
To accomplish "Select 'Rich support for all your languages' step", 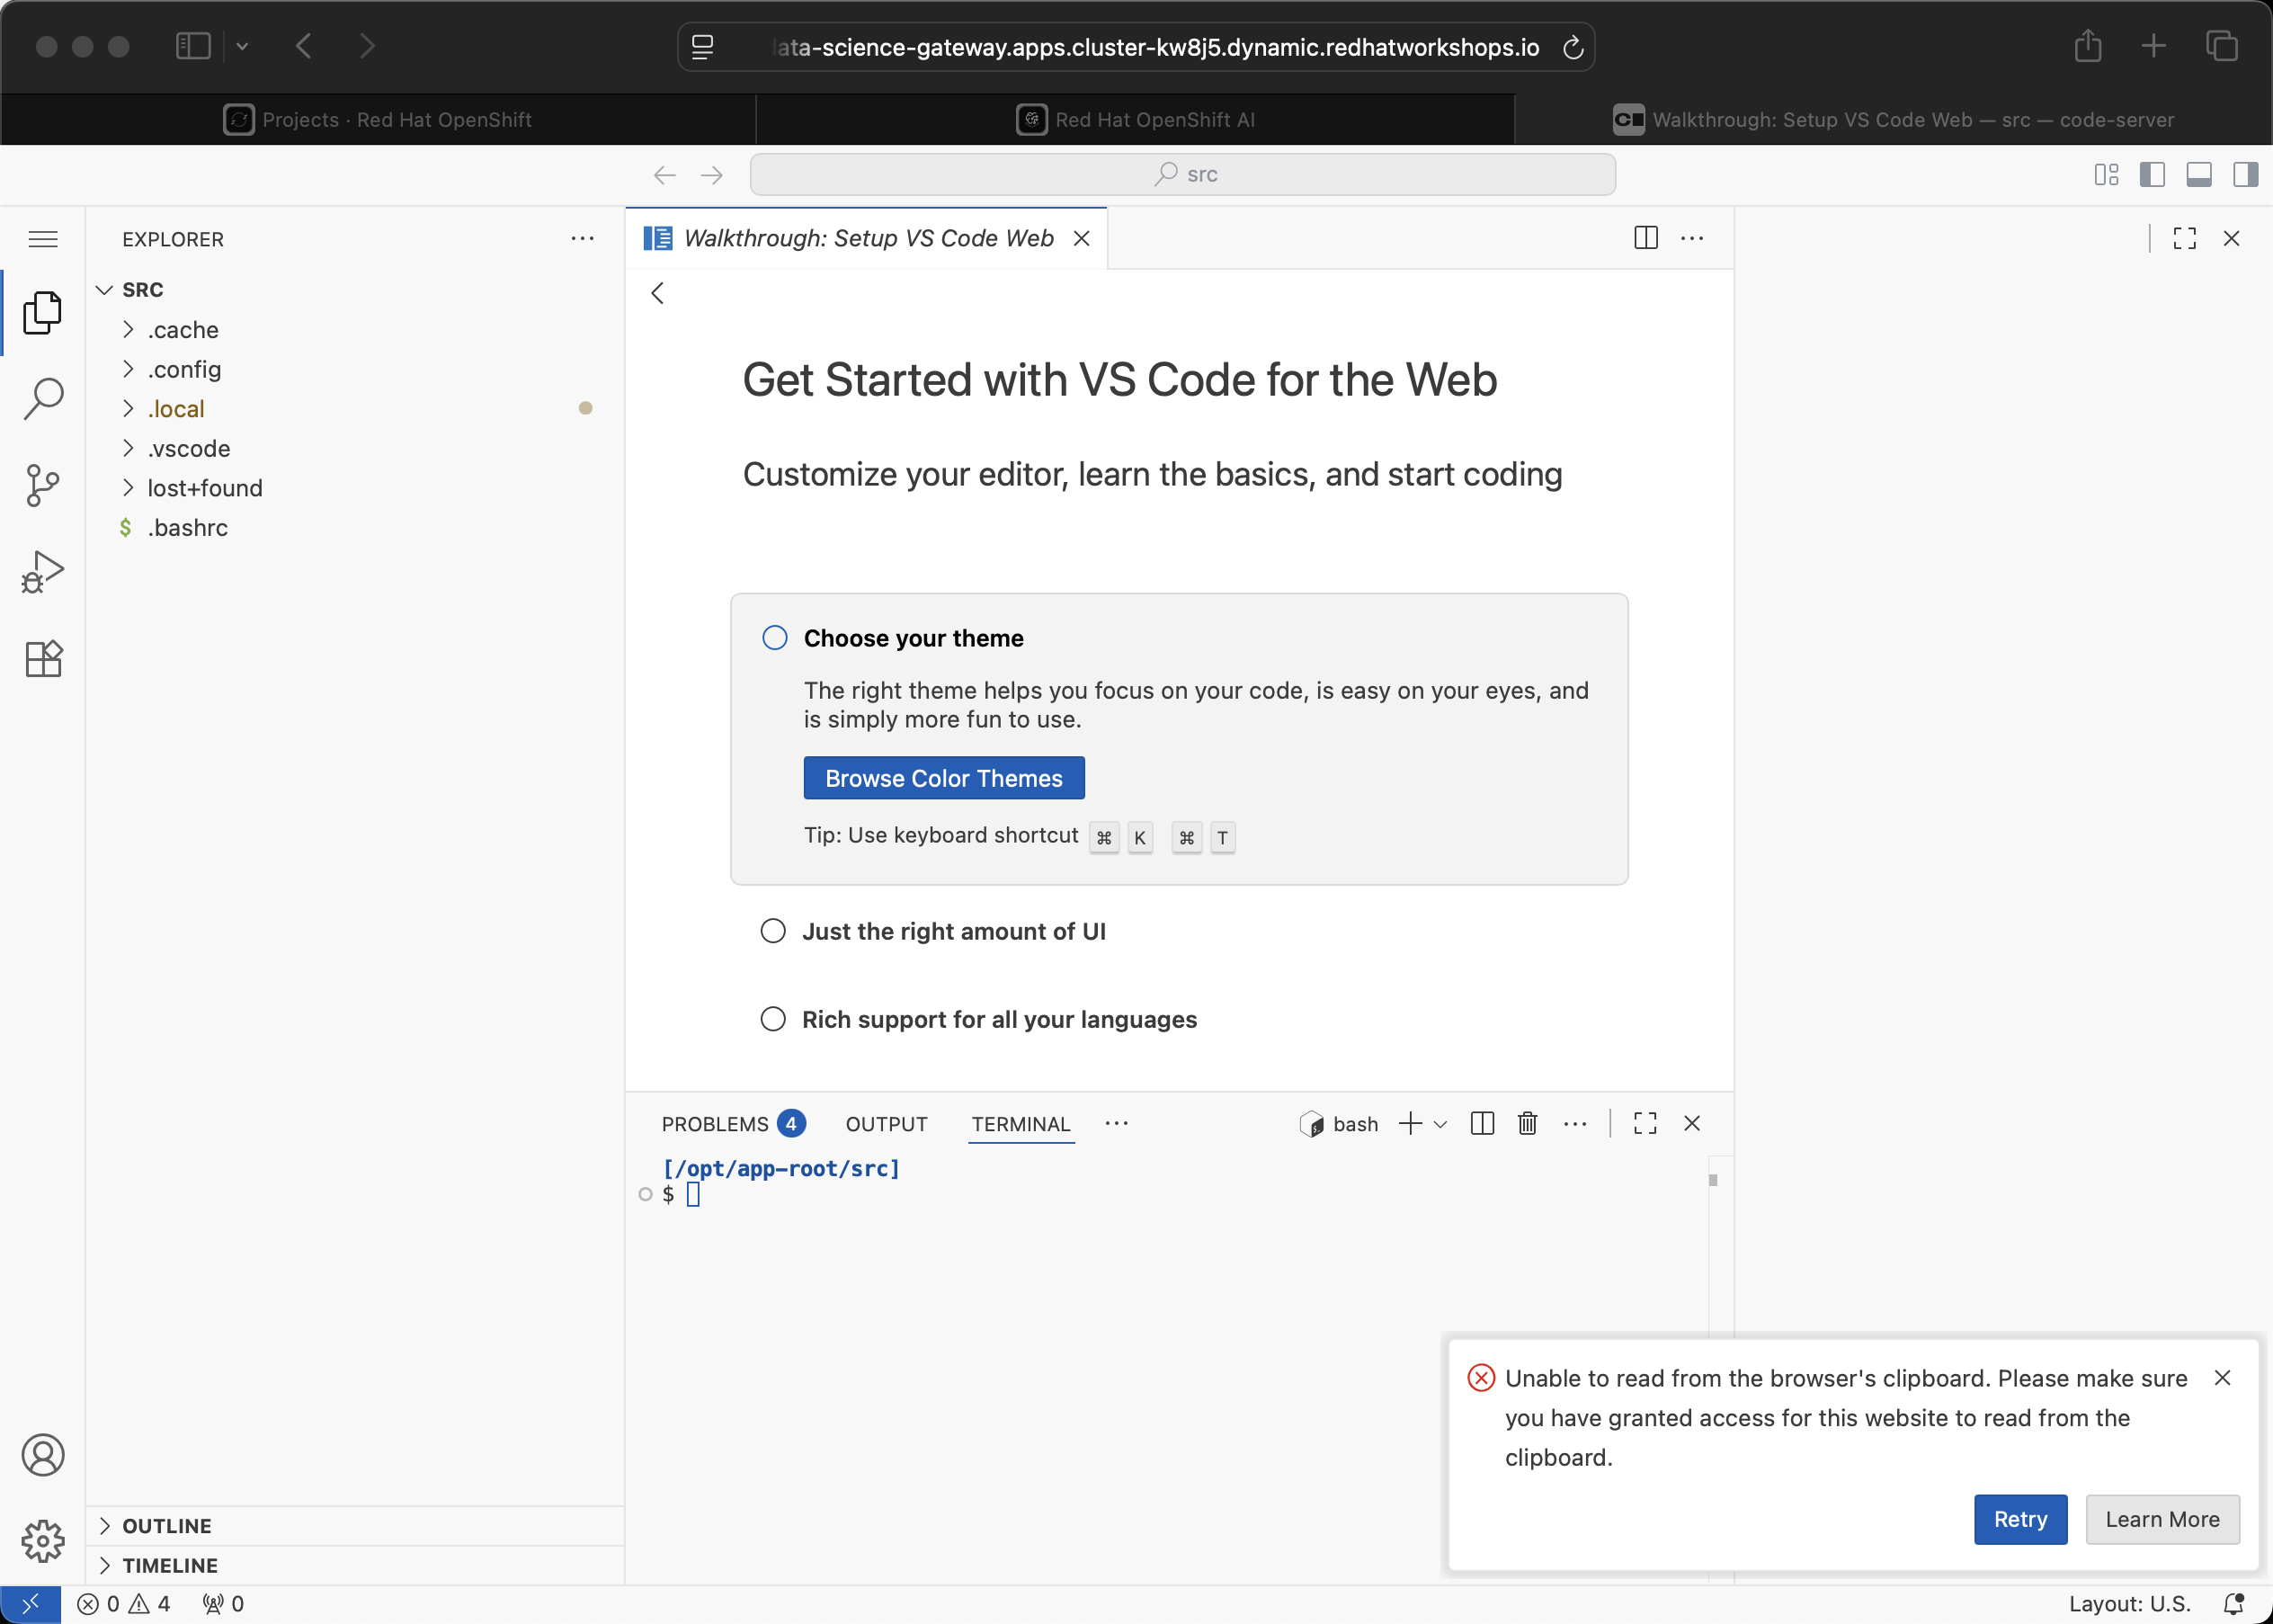I will 998,1019.
